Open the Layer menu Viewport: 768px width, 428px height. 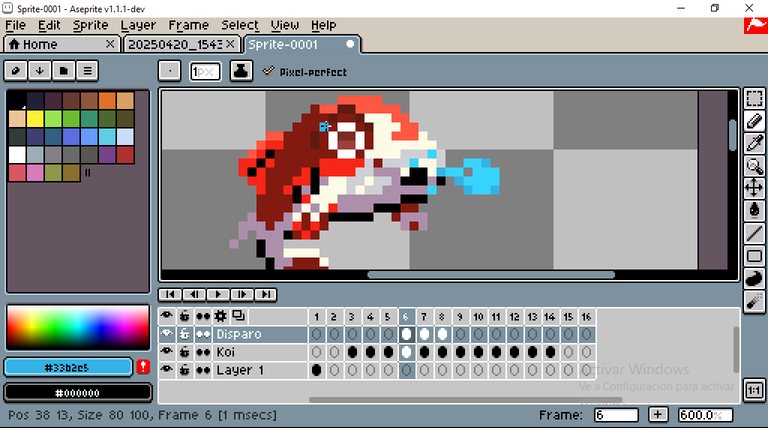138,25
